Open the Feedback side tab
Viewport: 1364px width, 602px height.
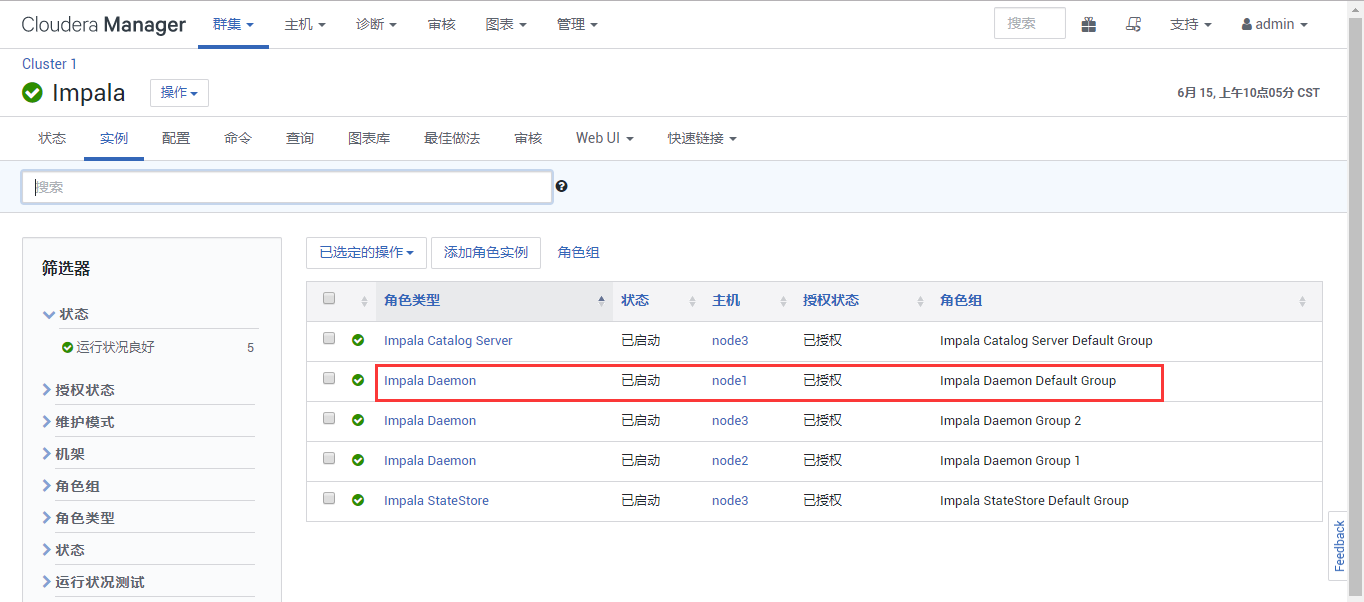[1339, 546]
